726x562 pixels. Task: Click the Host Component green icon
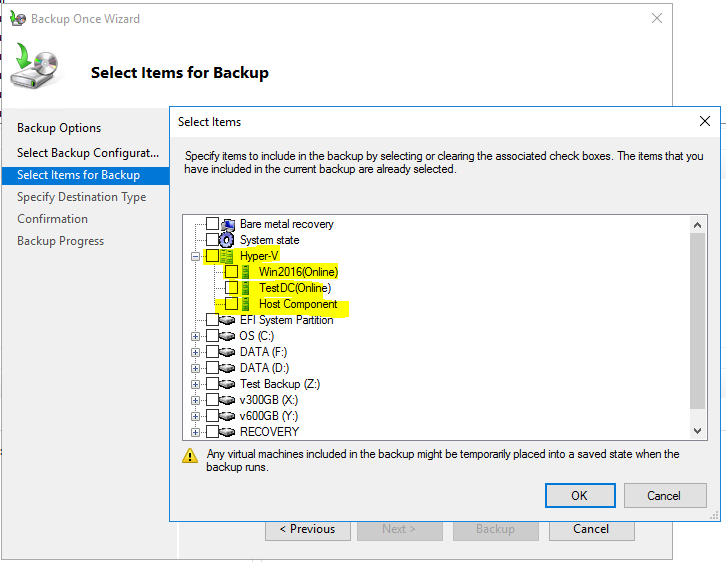click(x=246, y=304)
